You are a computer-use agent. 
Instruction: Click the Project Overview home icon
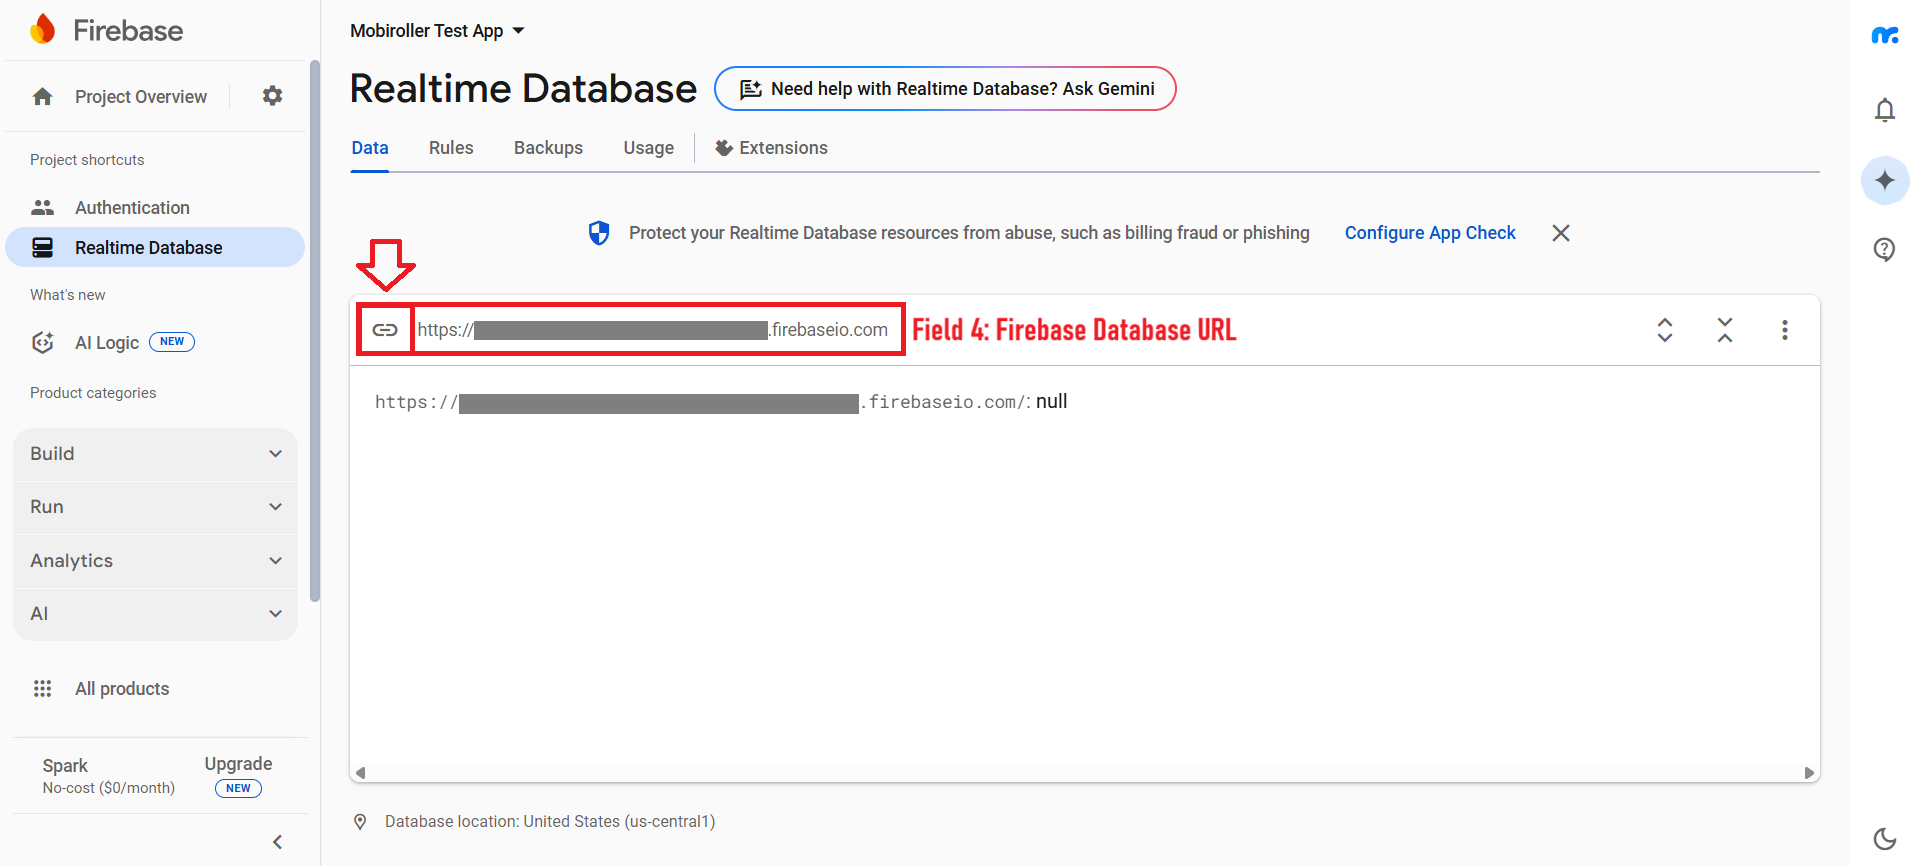(42, 96)
